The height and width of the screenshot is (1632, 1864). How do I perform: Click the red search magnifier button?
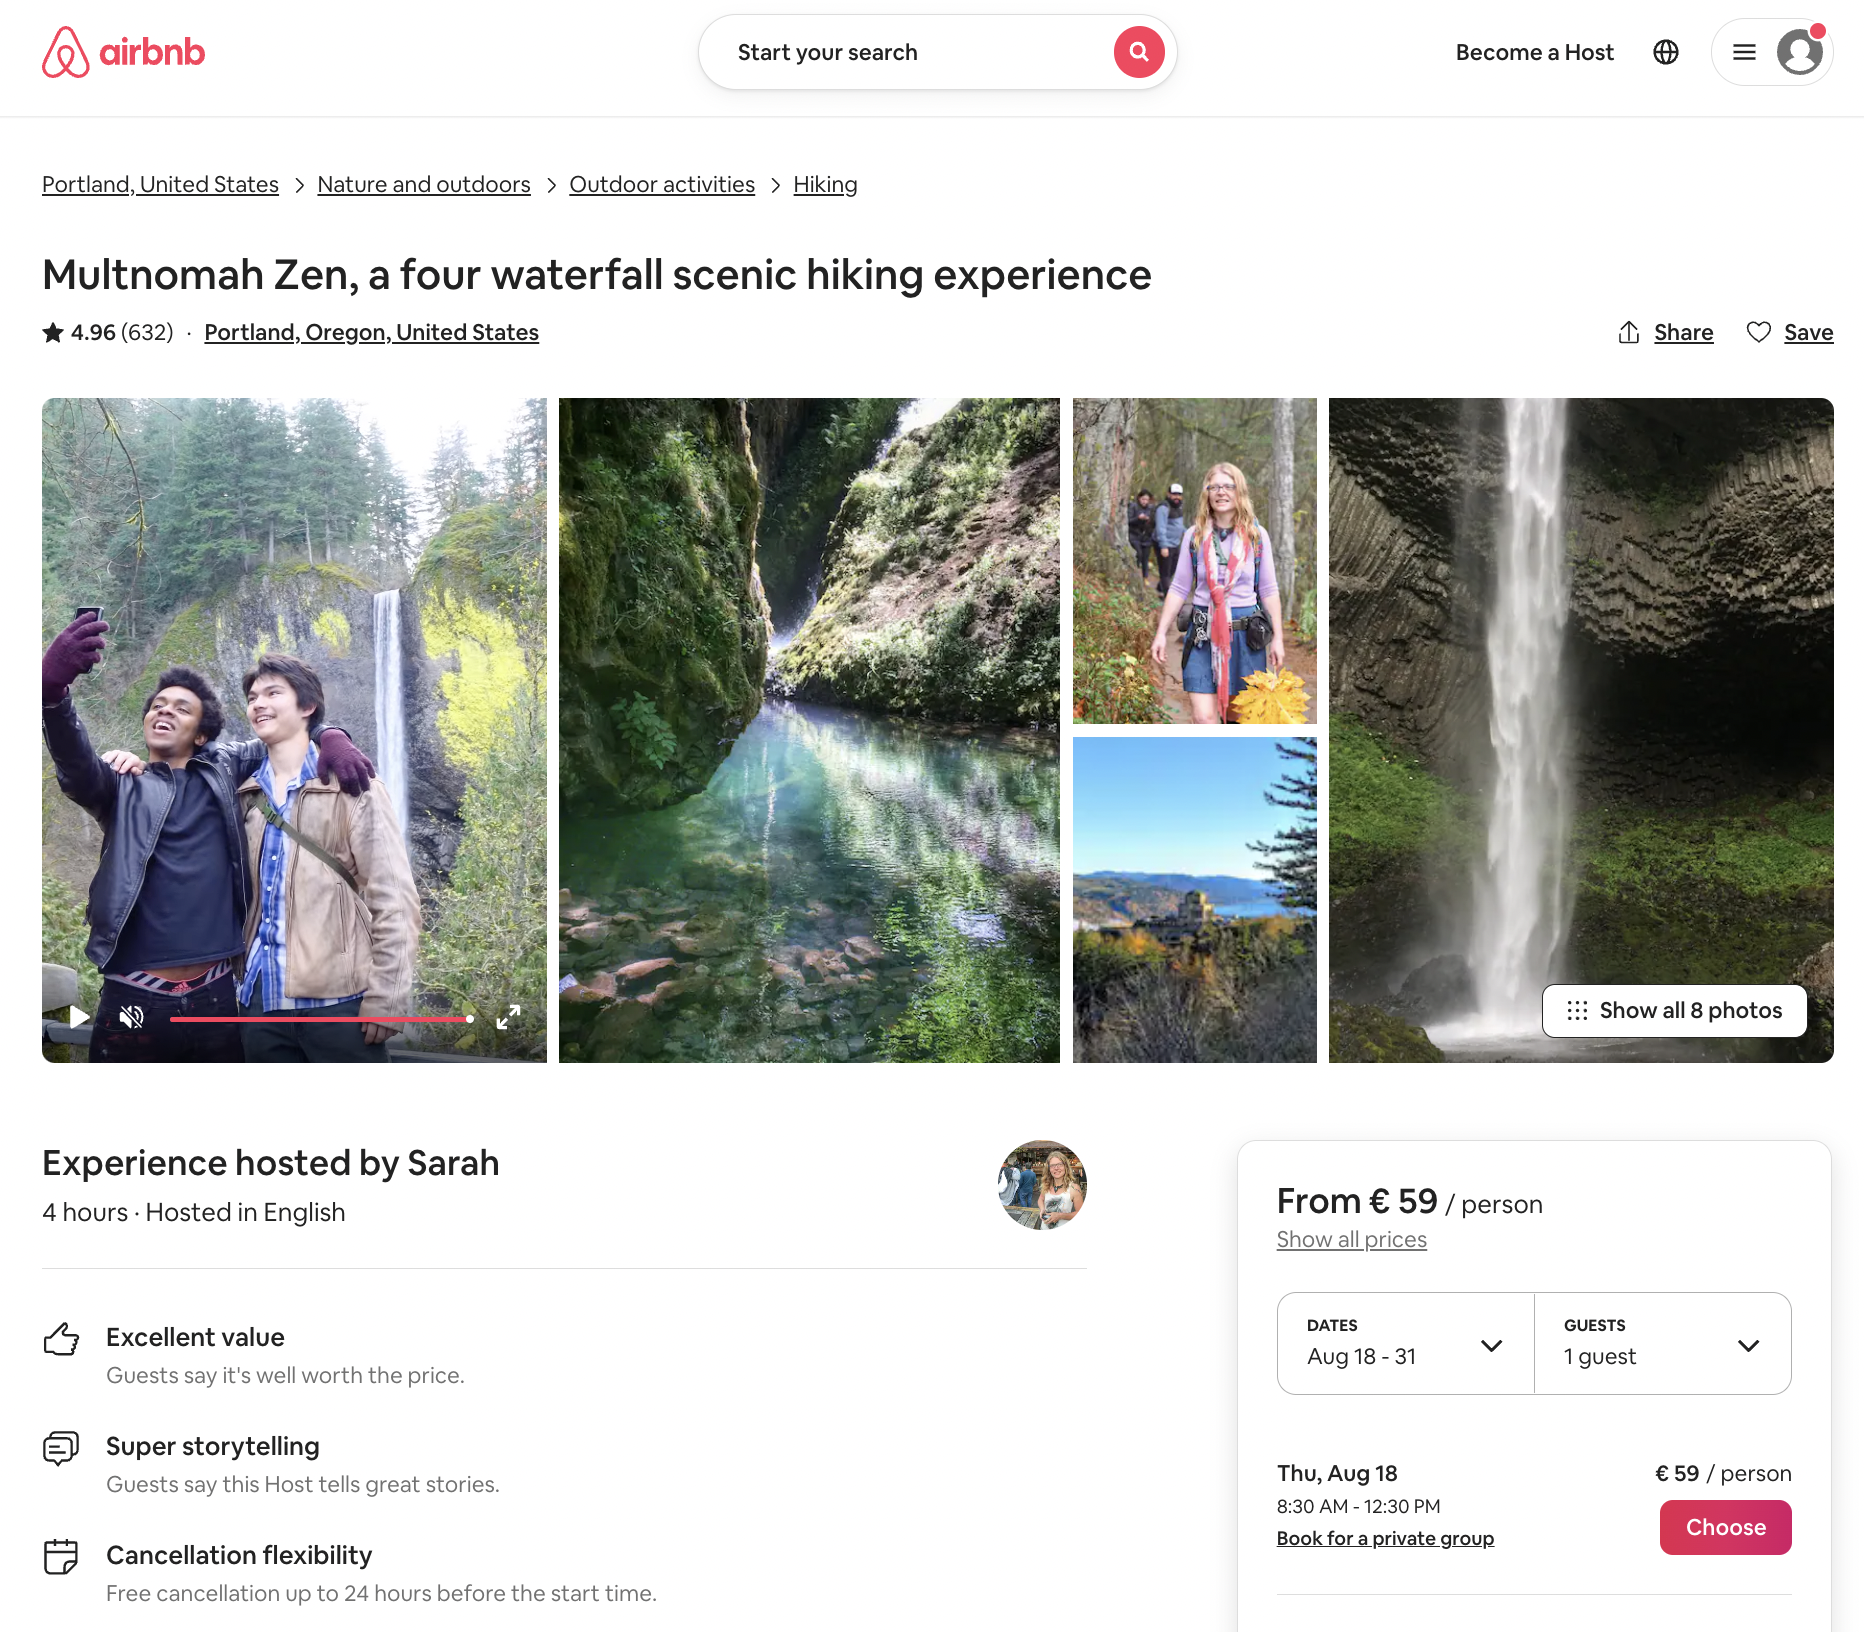pyautogui.click(x=1139, y=52)
